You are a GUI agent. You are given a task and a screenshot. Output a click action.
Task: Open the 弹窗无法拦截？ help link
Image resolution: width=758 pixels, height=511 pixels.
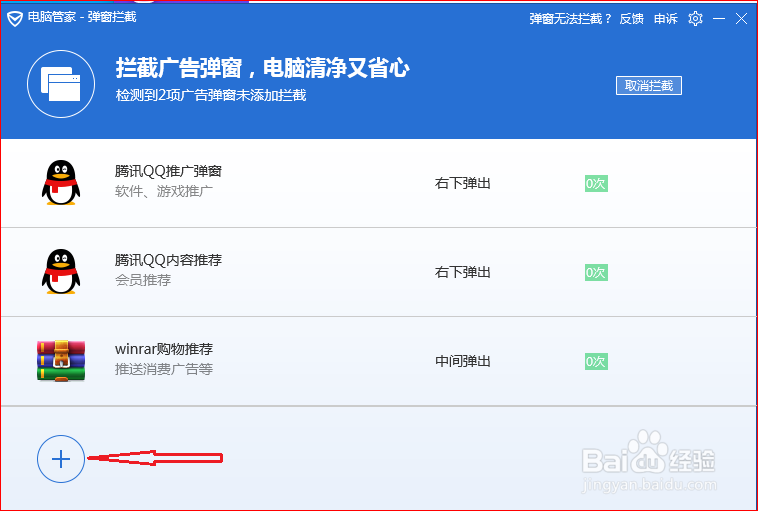pyautogui.click(x=570, y=19)
